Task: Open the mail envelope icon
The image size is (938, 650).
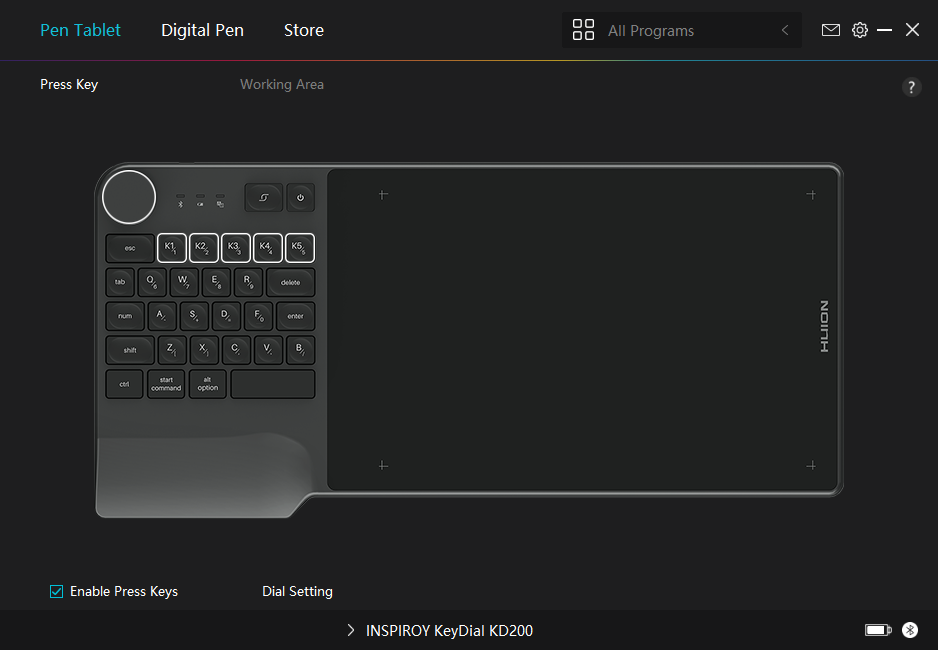Action: point(830,30)
